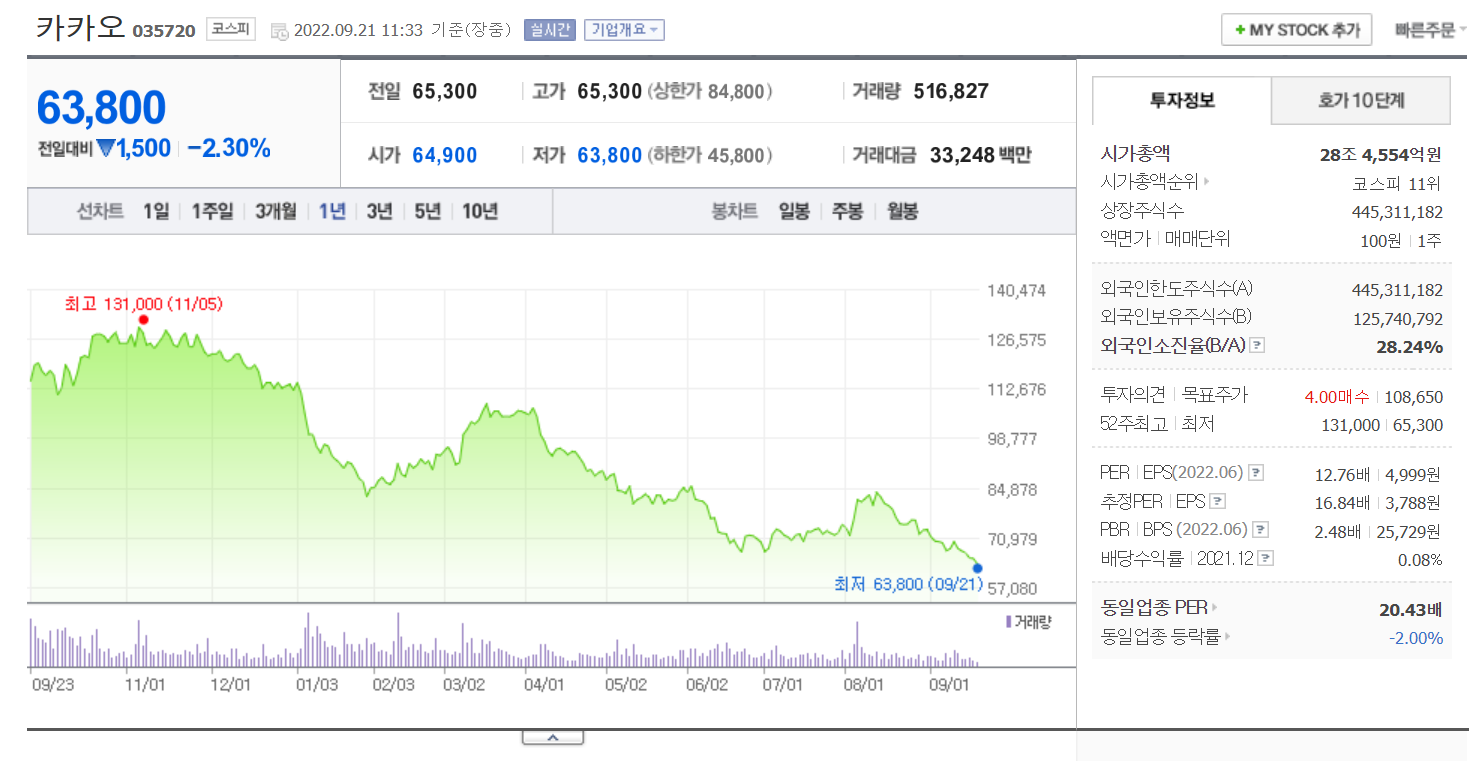
Task: Click the 4.00매수 investment opinion
Action: [x=1337, y=396]
